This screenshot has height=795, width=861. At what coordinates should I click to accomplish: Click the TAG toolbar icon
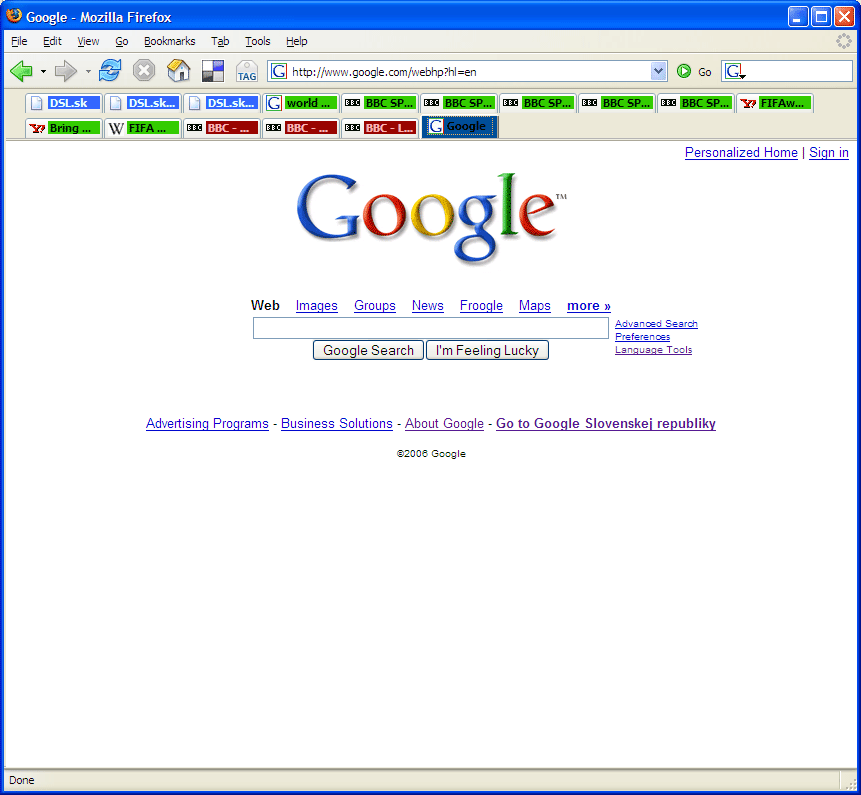click(x=247, y=71)
